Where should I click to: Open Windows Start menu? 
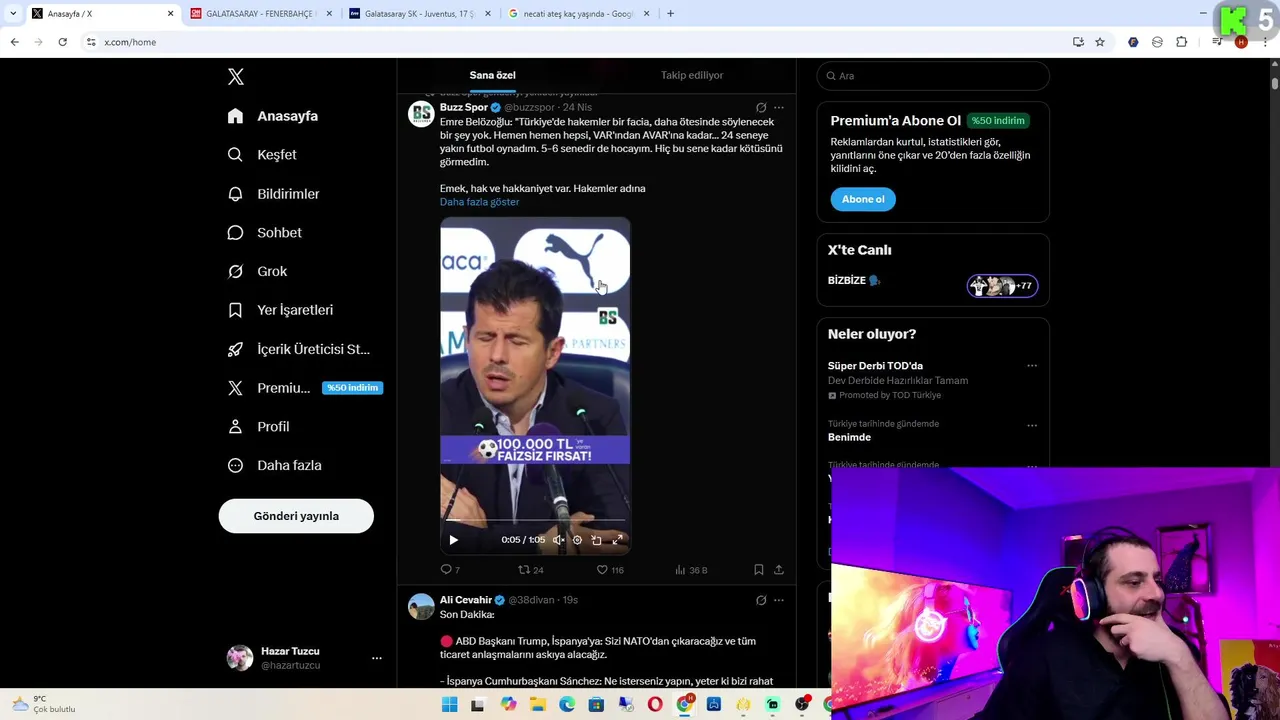pyautogui.click(x=449, y=705)
